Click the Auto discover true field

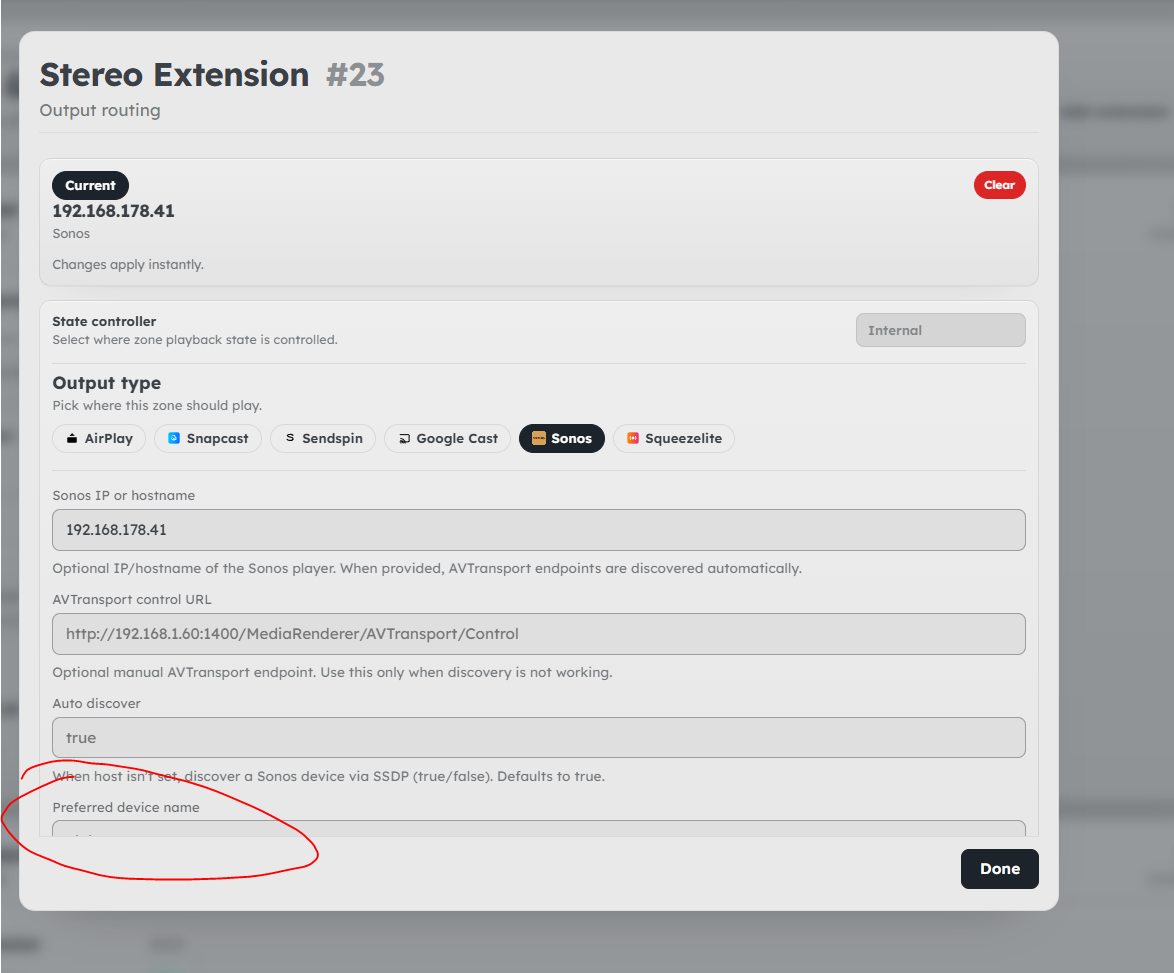(538, 738)
